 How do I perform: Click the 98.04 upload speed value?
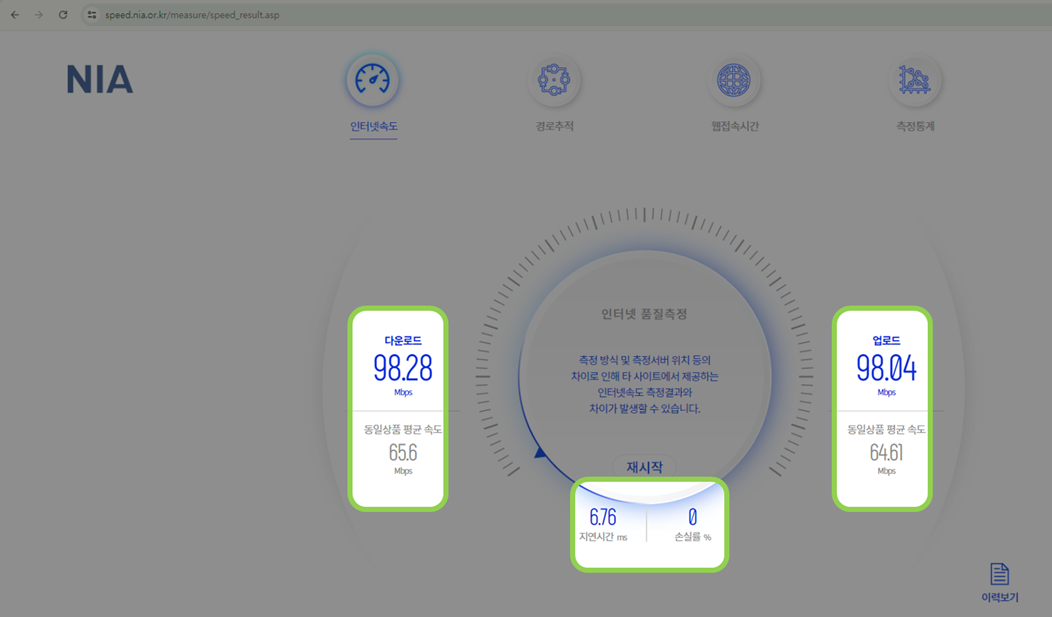(886, 368)
